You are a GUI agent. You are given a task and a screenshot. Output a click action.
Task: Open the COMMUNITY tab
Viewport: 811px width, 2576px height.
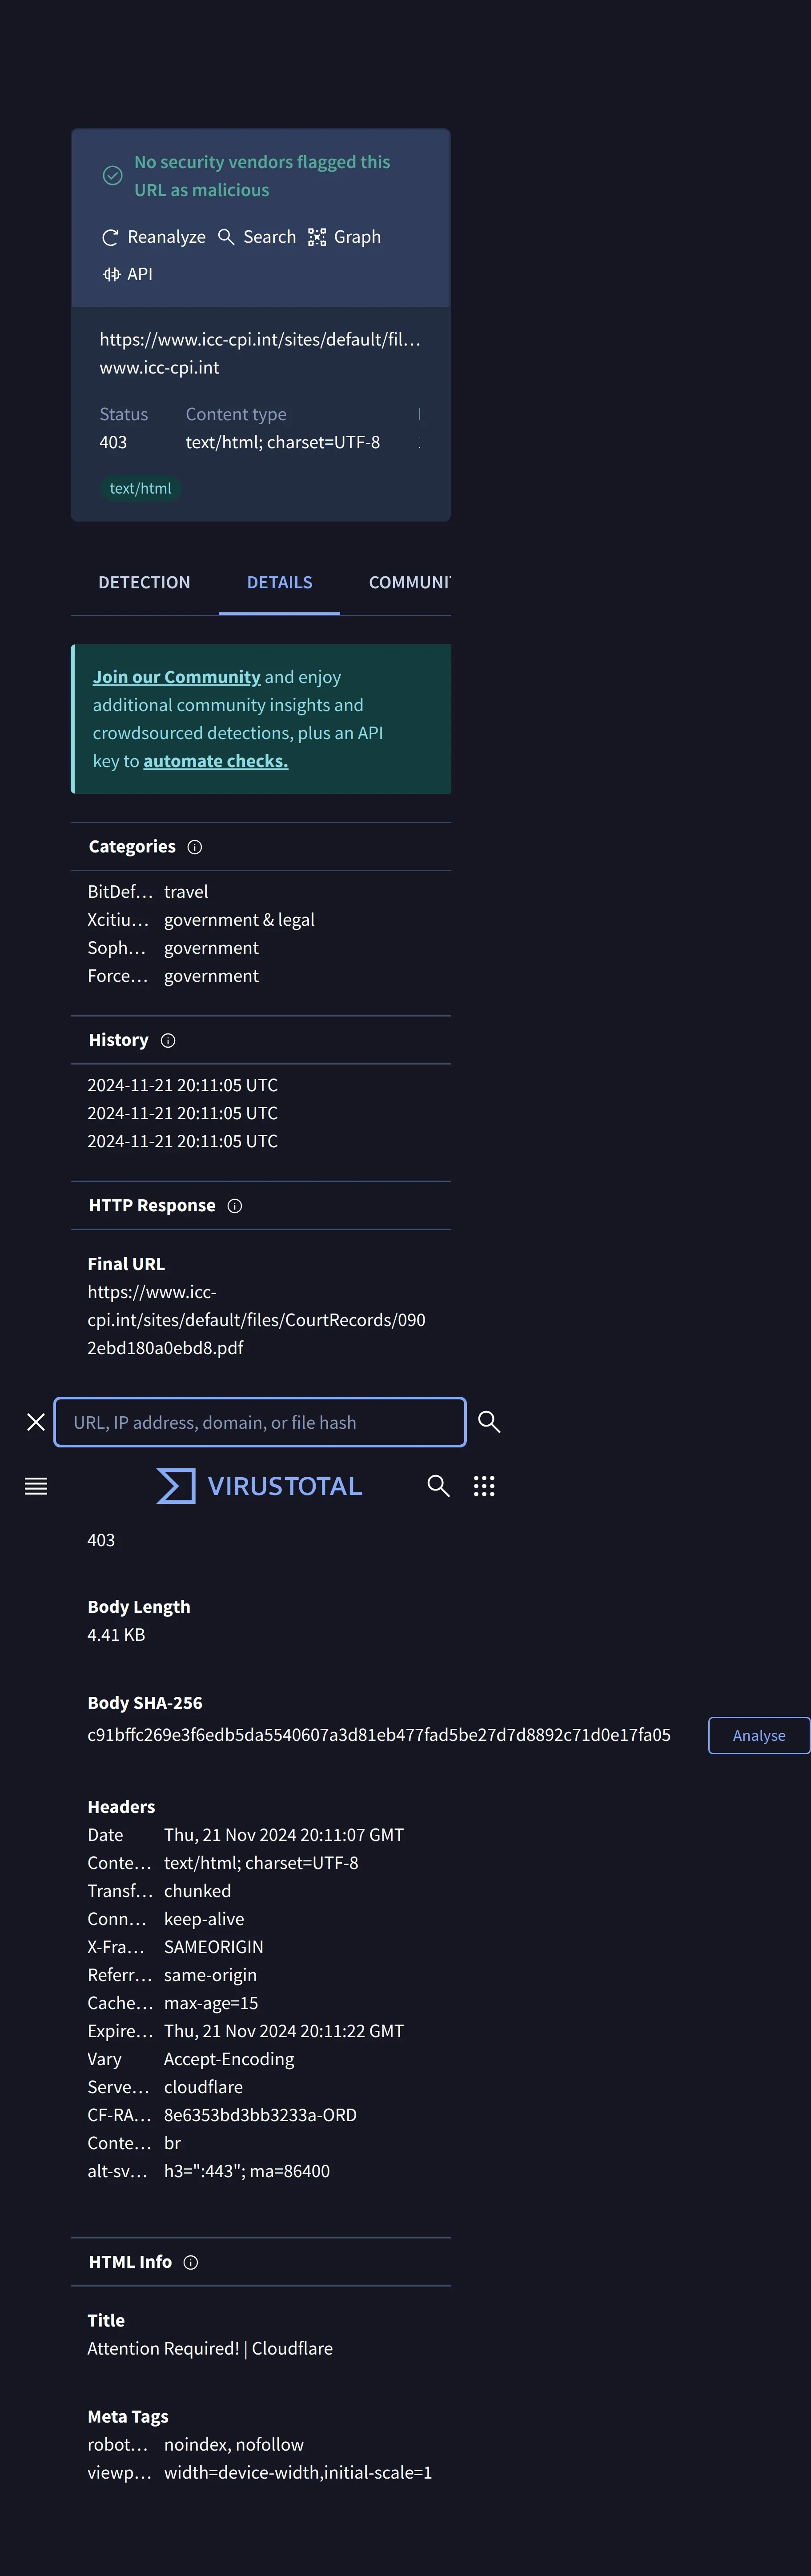click(410, 583)
